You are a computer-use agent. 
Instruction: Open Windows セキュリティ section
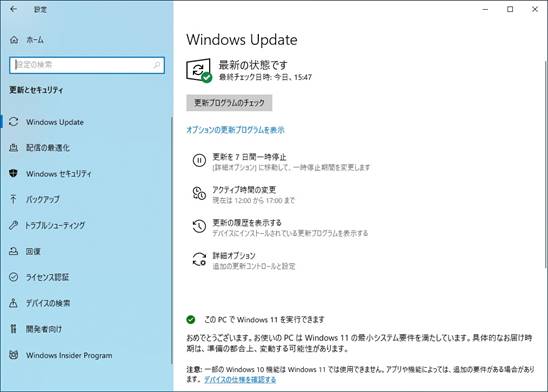click(x=59, y=174)
